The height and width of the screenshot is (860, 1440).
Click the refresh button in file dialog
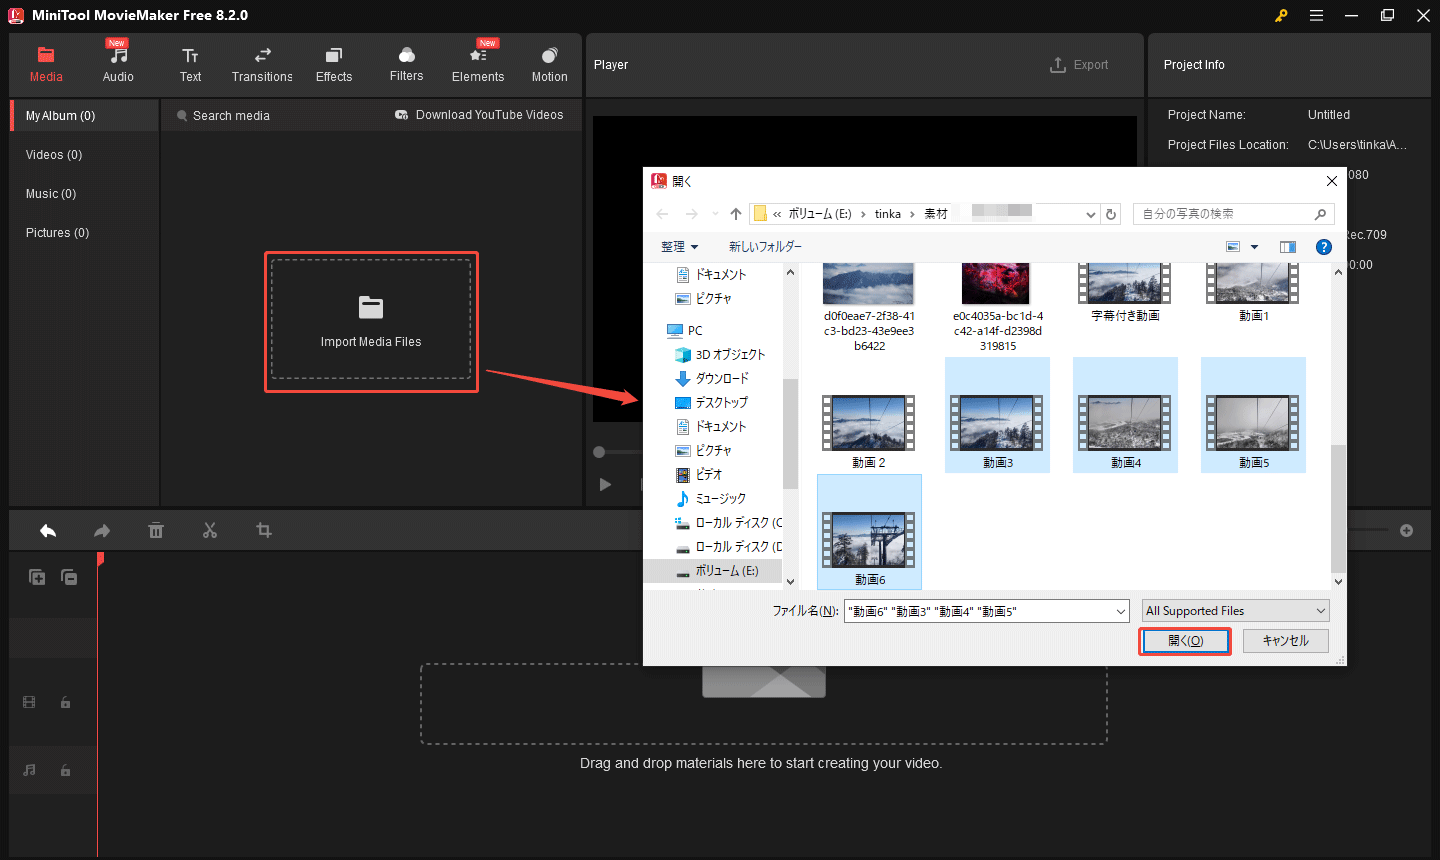pyautogui.click(x=1110, y=214)
